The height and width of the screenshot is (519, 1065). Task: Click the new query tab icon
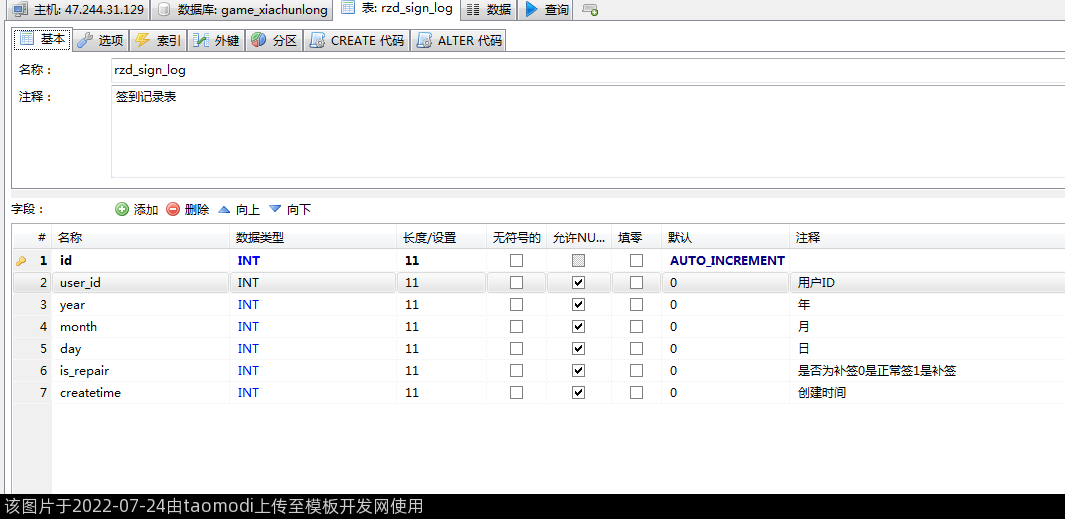590,10
